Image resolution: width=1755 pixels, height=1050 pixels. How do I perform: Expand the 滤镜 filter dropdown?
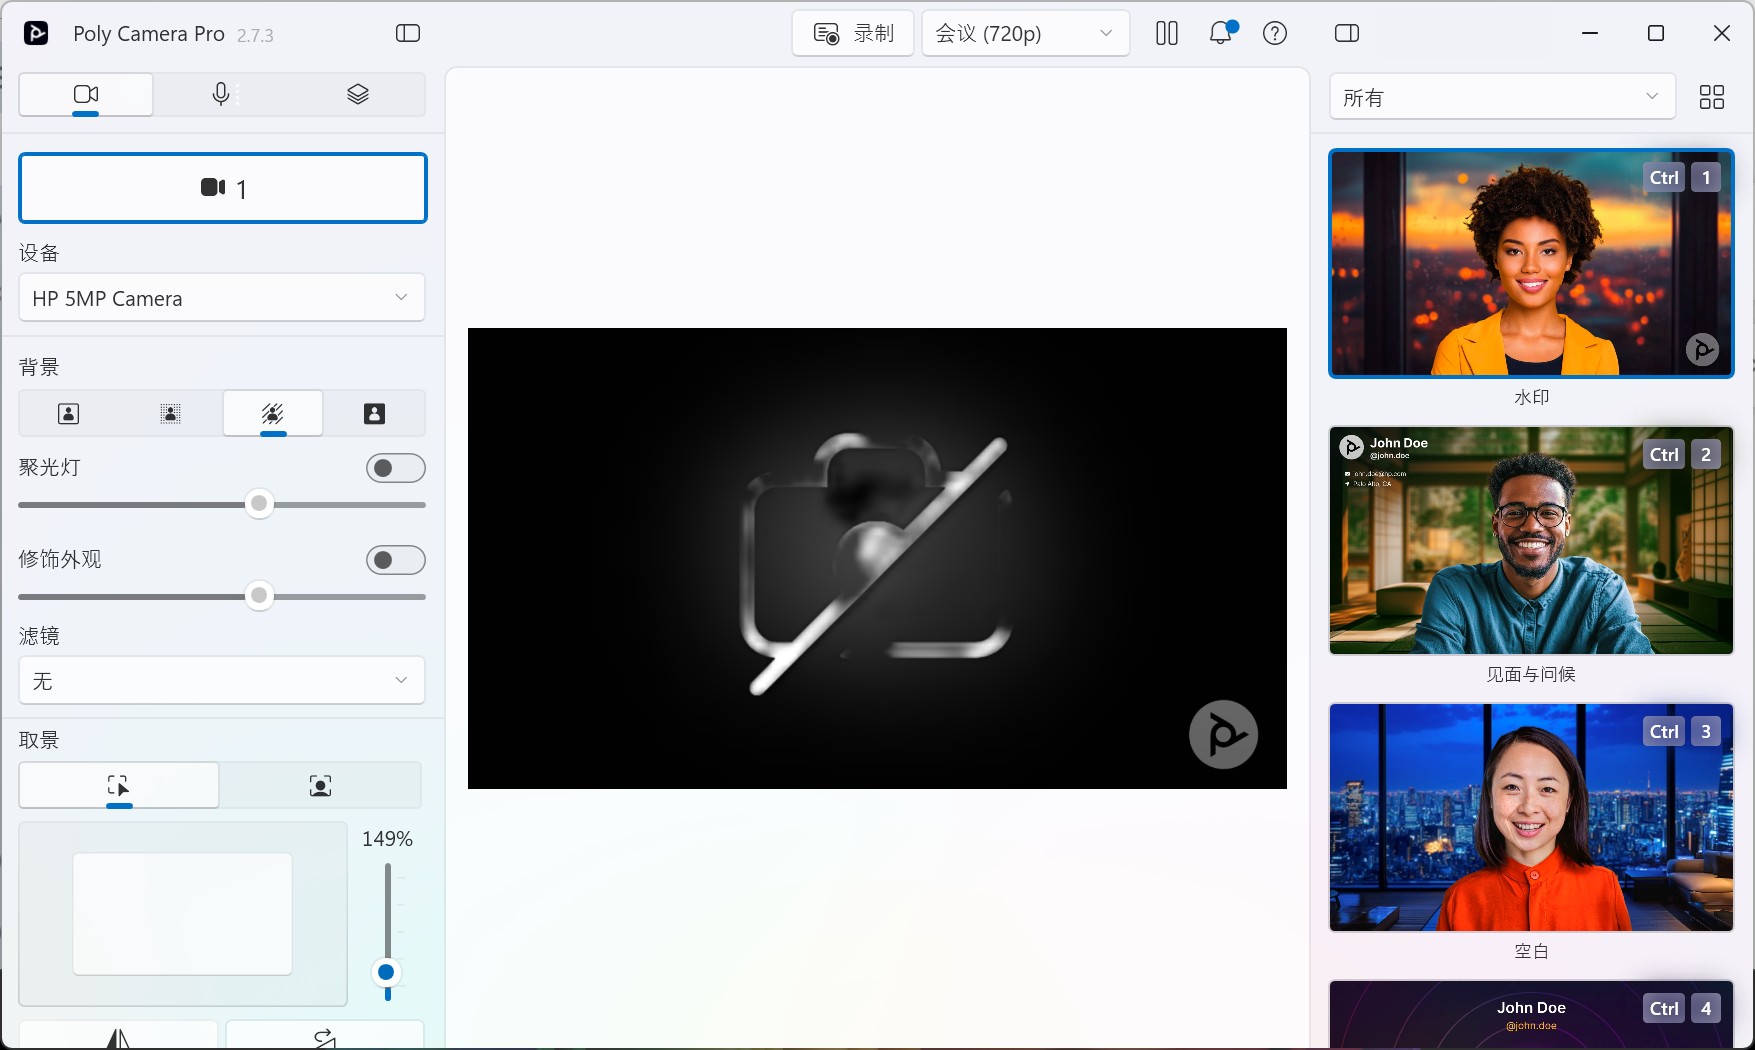(x=222, y=681)
